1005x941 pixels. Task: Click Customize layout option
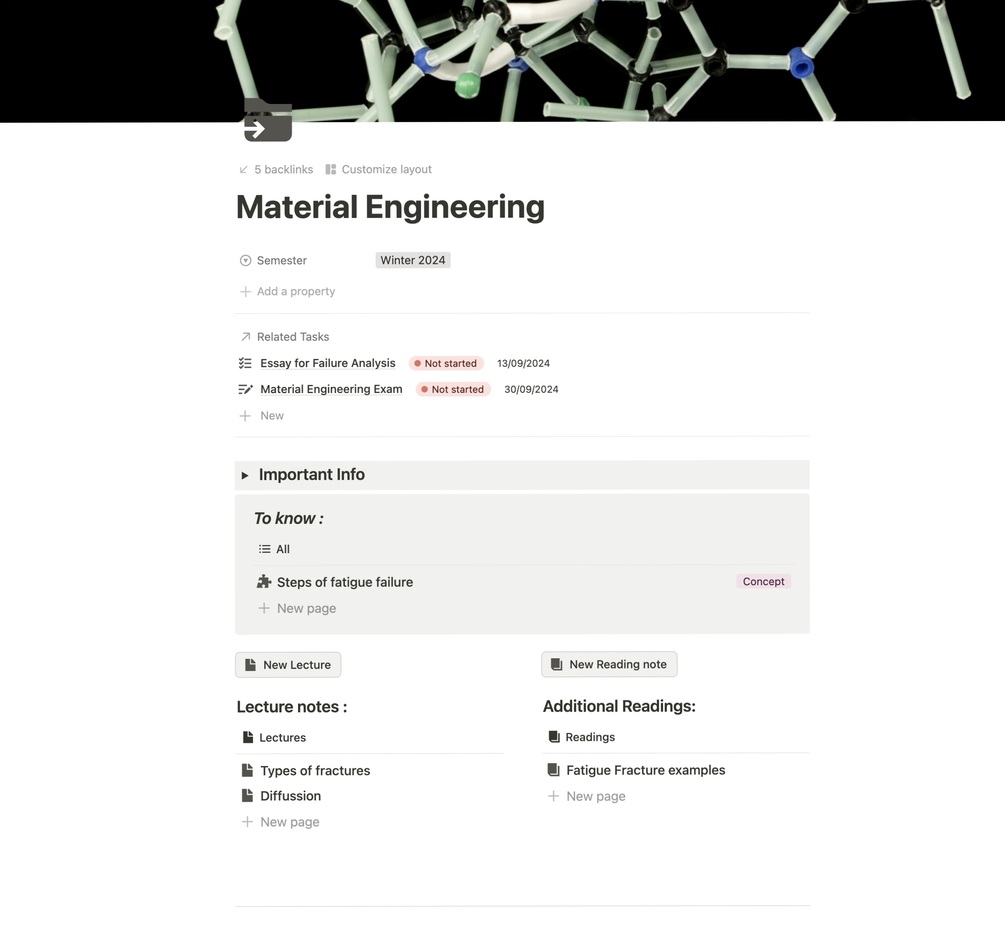pyautogui.click(x=378, y=170)
